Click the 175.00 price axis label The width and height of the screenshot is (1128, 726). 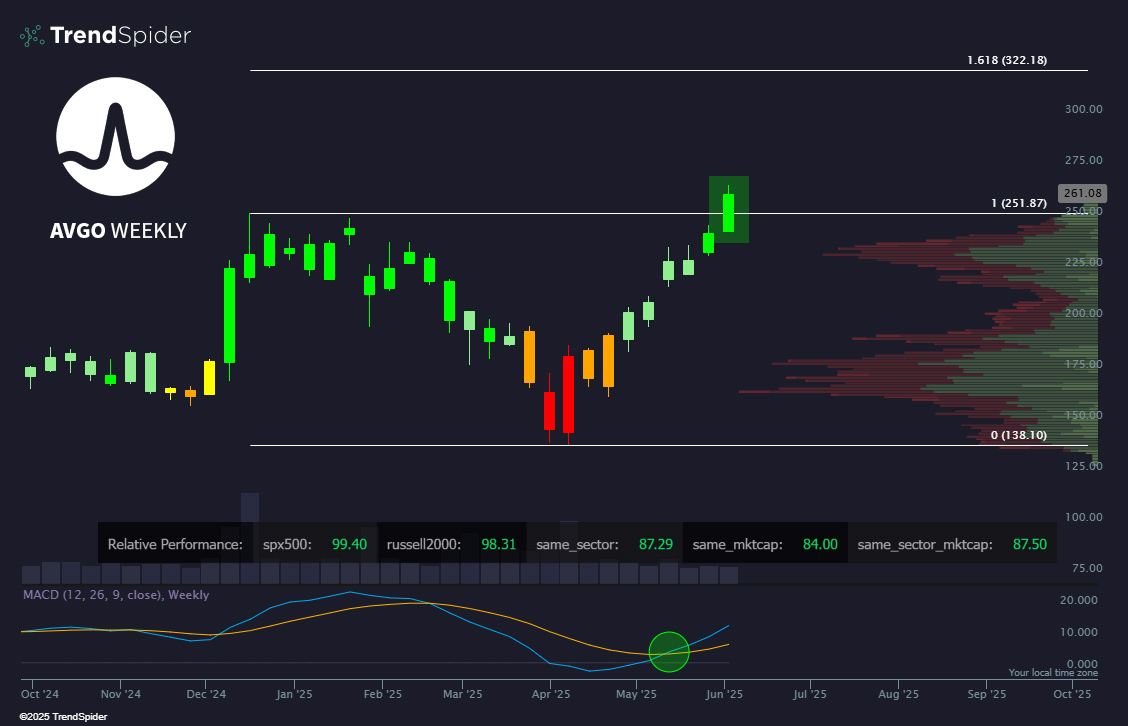coord(1084,364)
